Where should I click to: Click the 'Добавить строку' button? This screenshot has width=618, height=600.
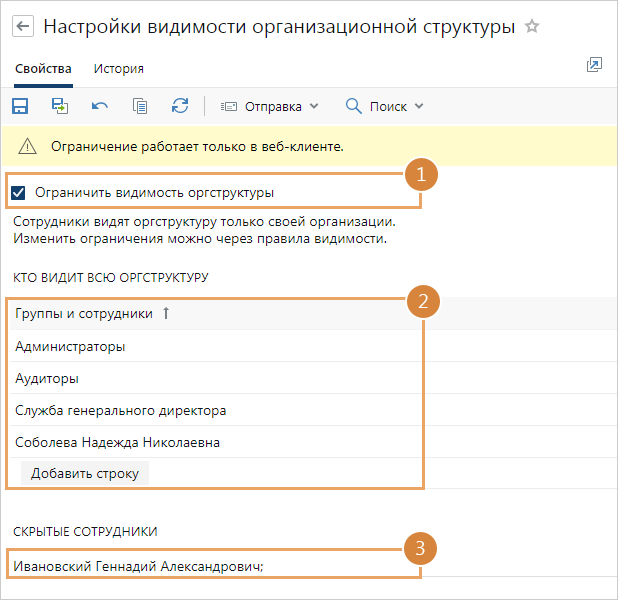click(x=85, y=473)
